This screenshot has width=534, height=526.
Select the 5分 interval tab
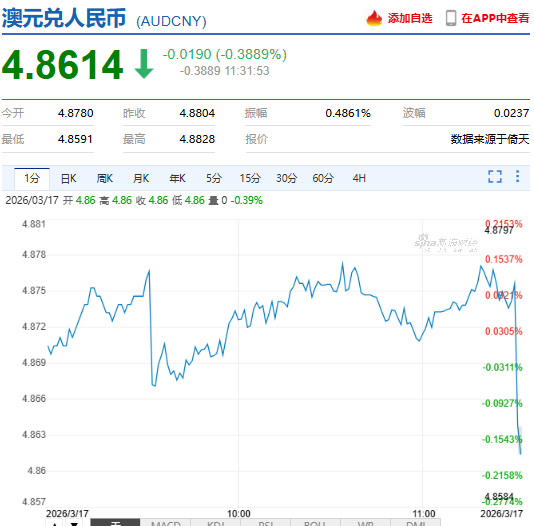click(214, 178)
